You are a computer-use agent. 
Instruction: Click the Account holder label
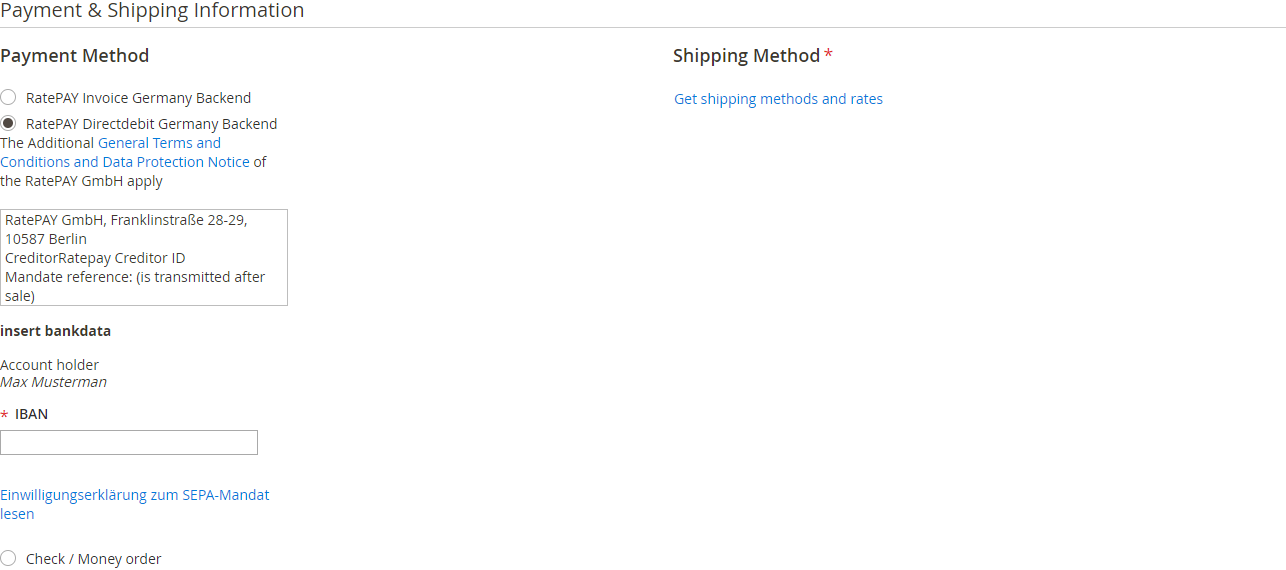click(x=50, y=365)
